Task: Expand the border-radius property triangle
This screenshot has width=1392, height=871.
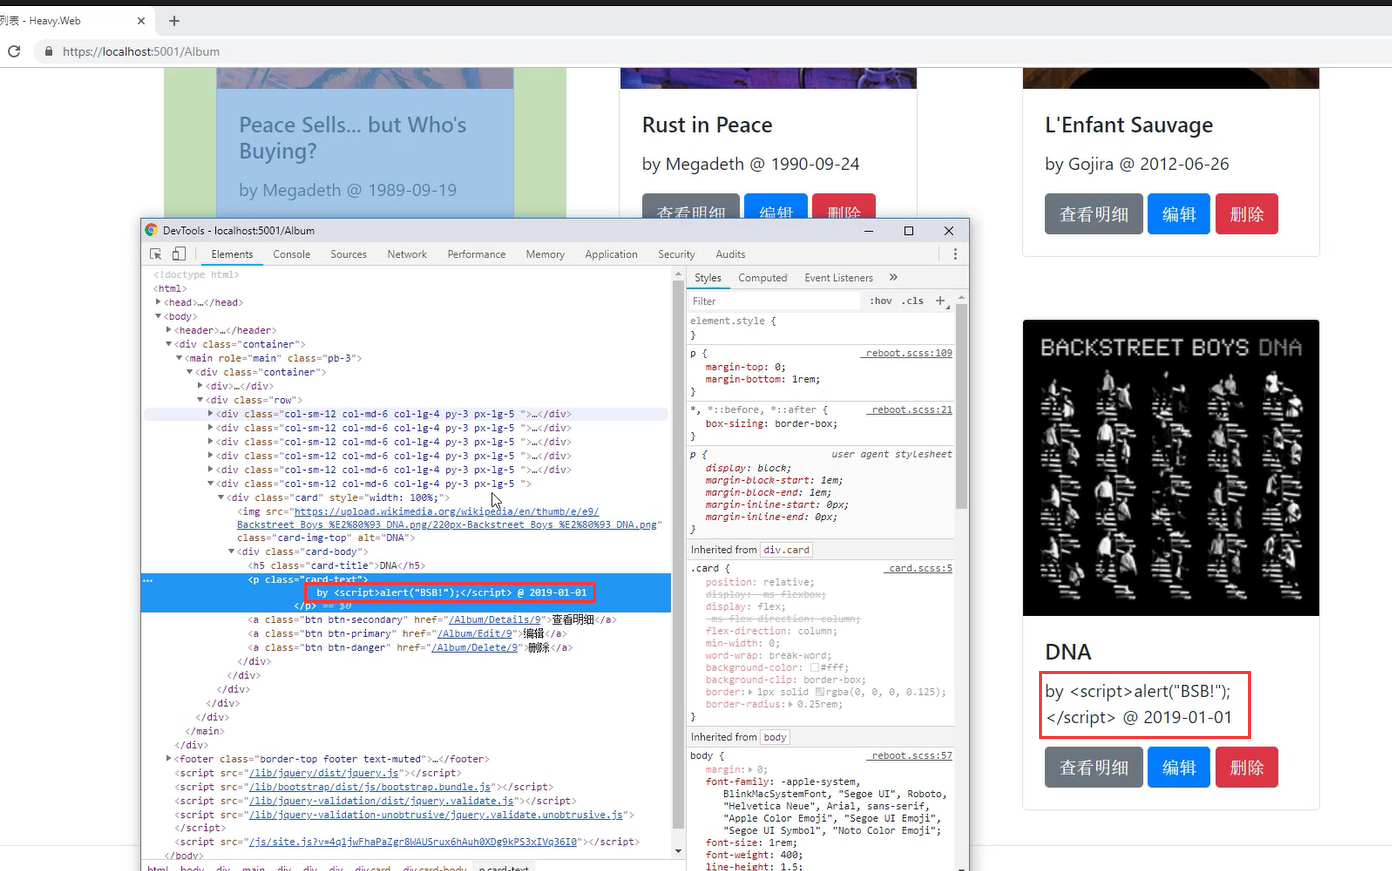Action: (791, 704)
